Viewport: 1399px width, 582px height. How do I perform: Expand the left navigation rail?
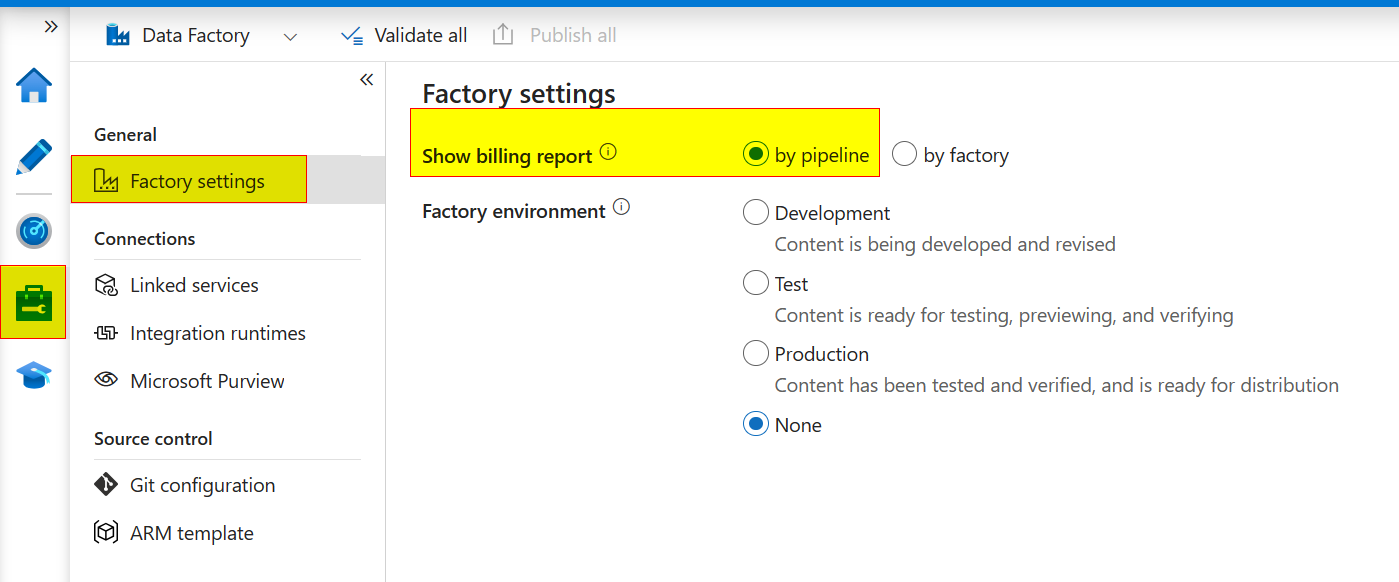[x=51, y=27]
